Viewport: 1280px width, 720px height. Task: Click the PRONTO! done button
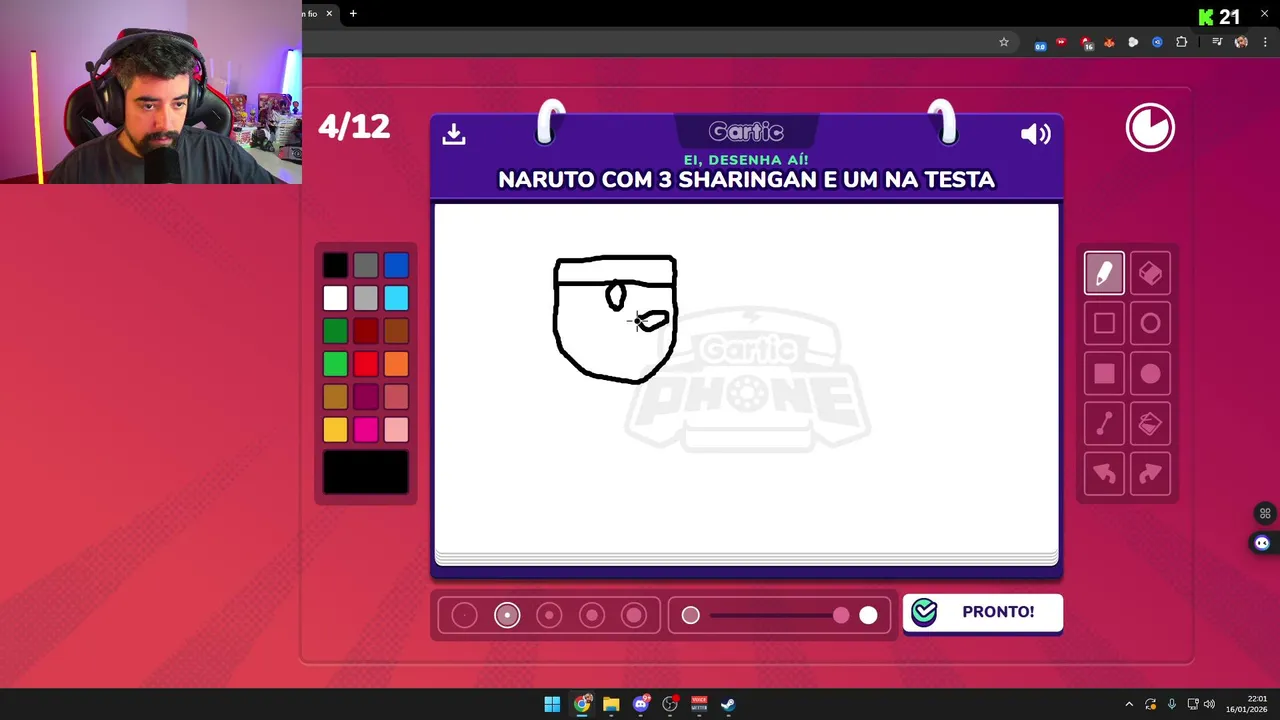pos(982,612)
